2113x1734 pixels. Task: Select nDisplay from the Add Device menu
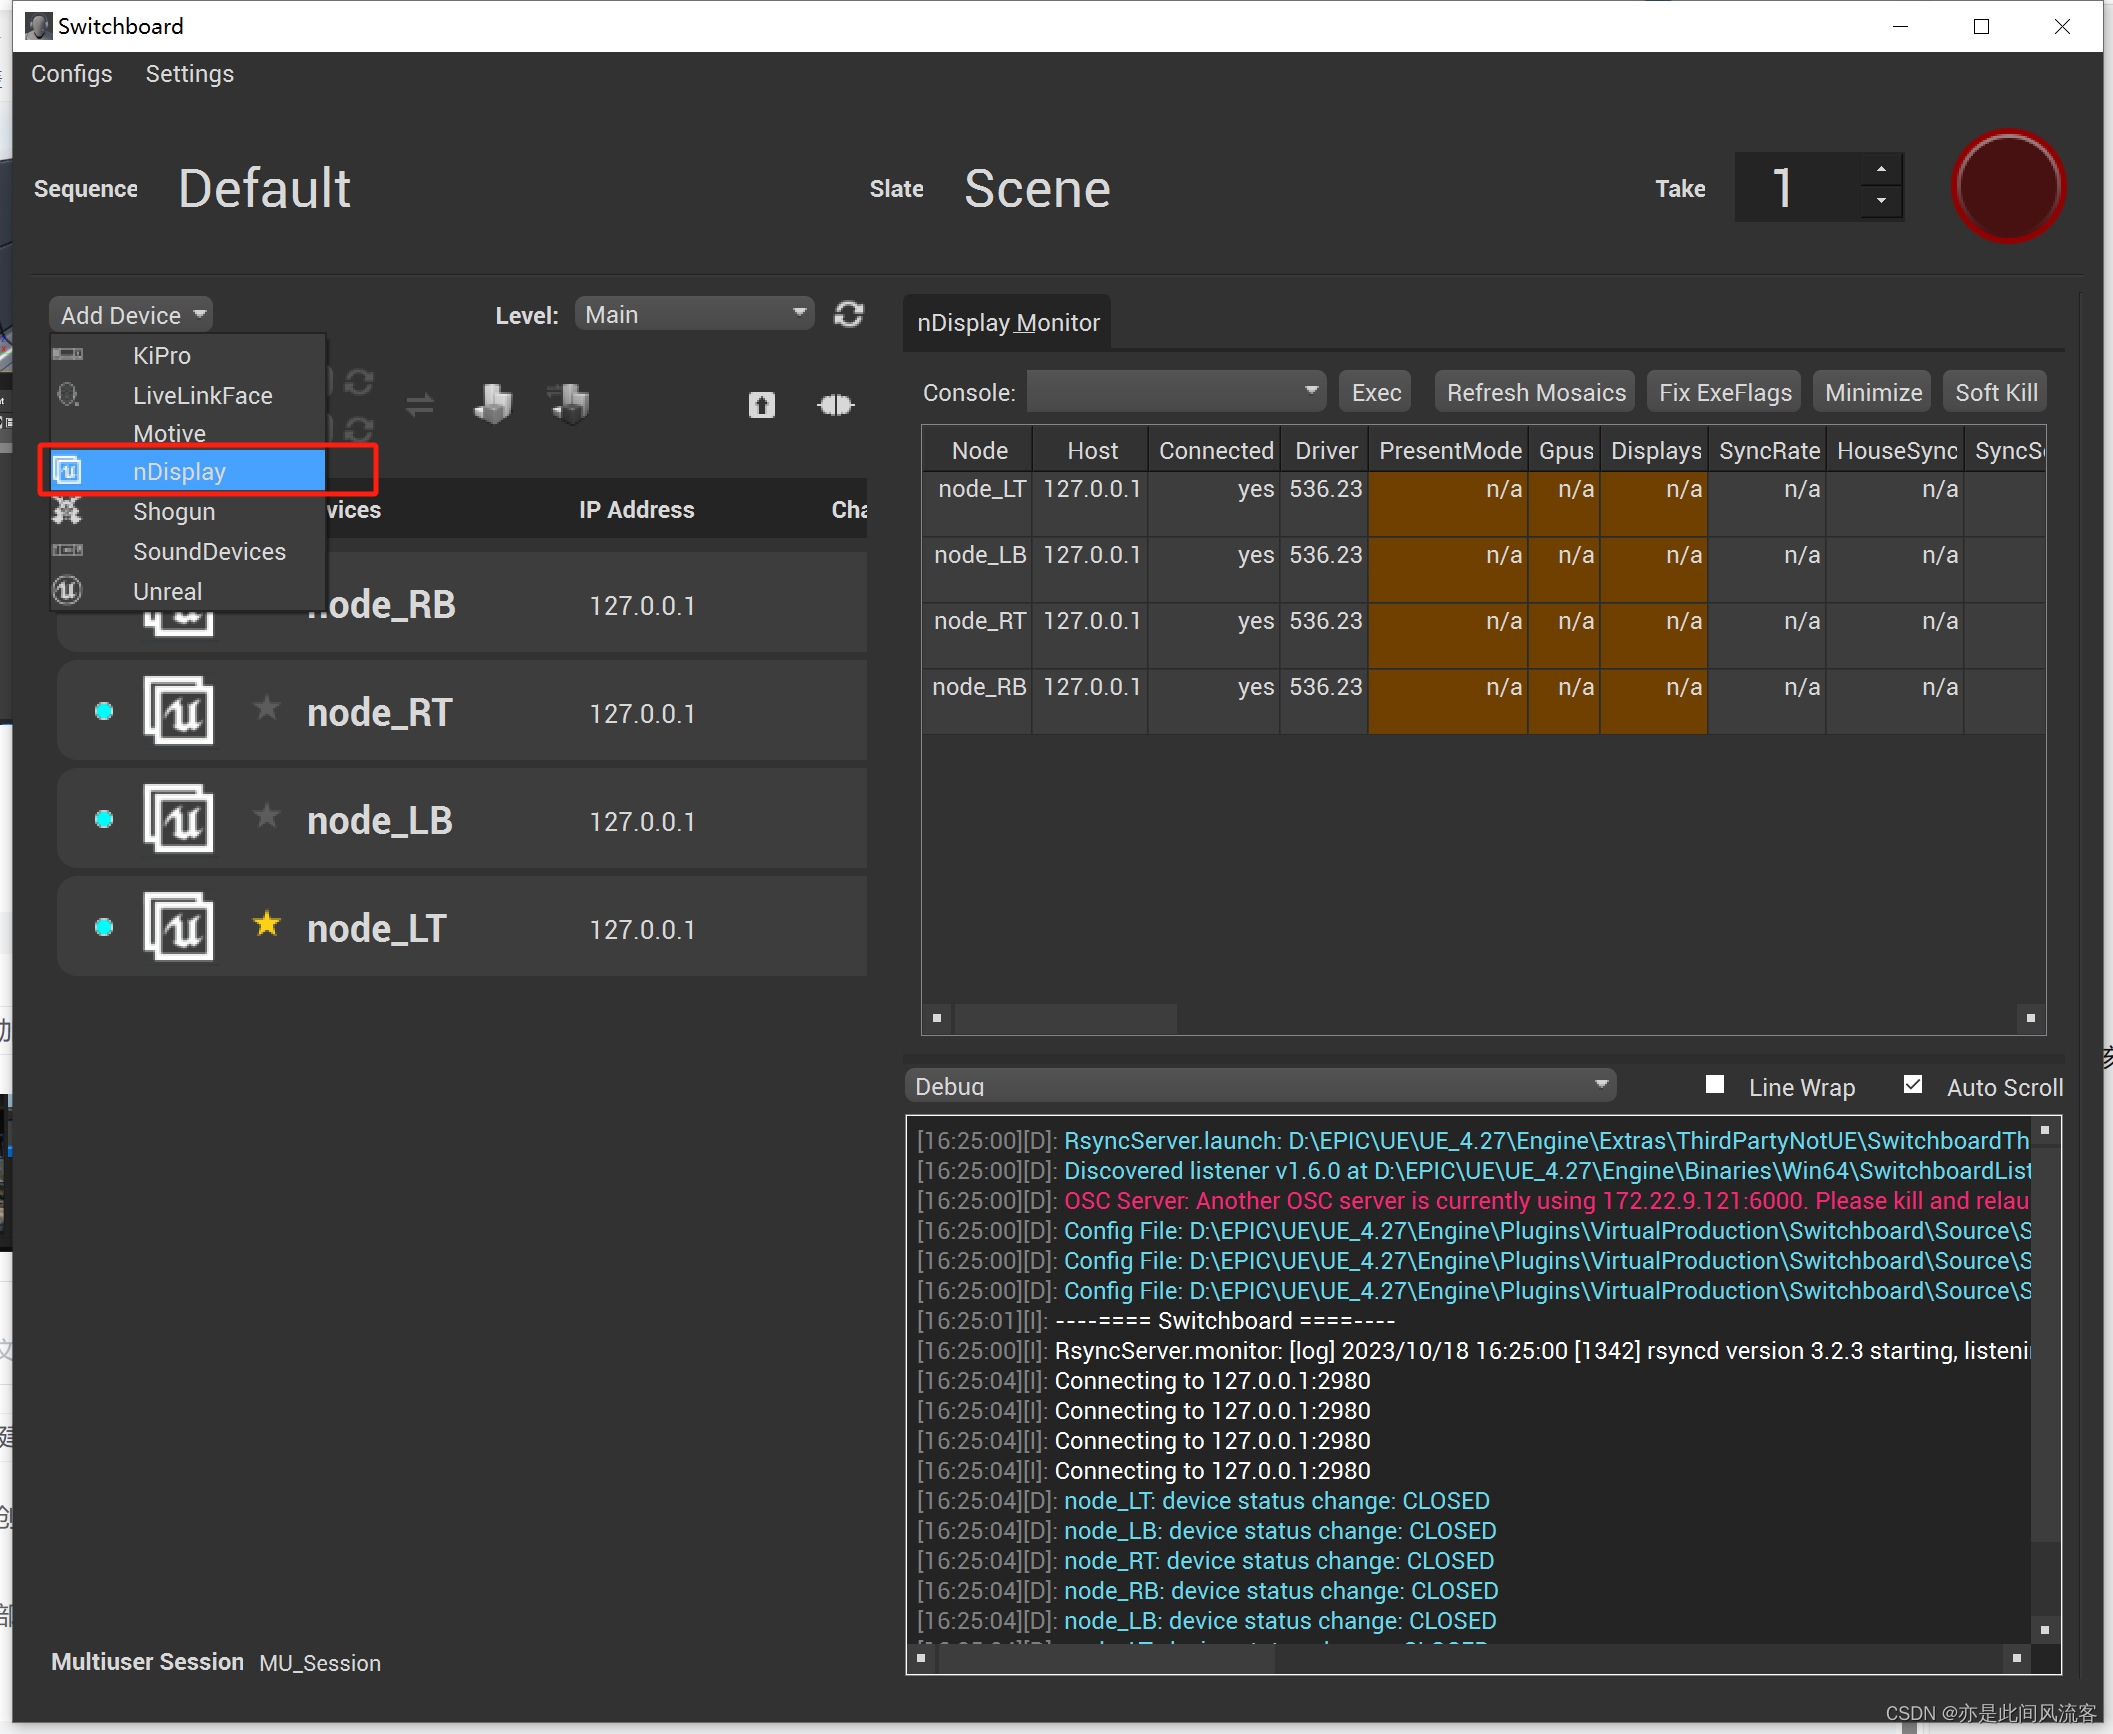[x=180, y=470]
